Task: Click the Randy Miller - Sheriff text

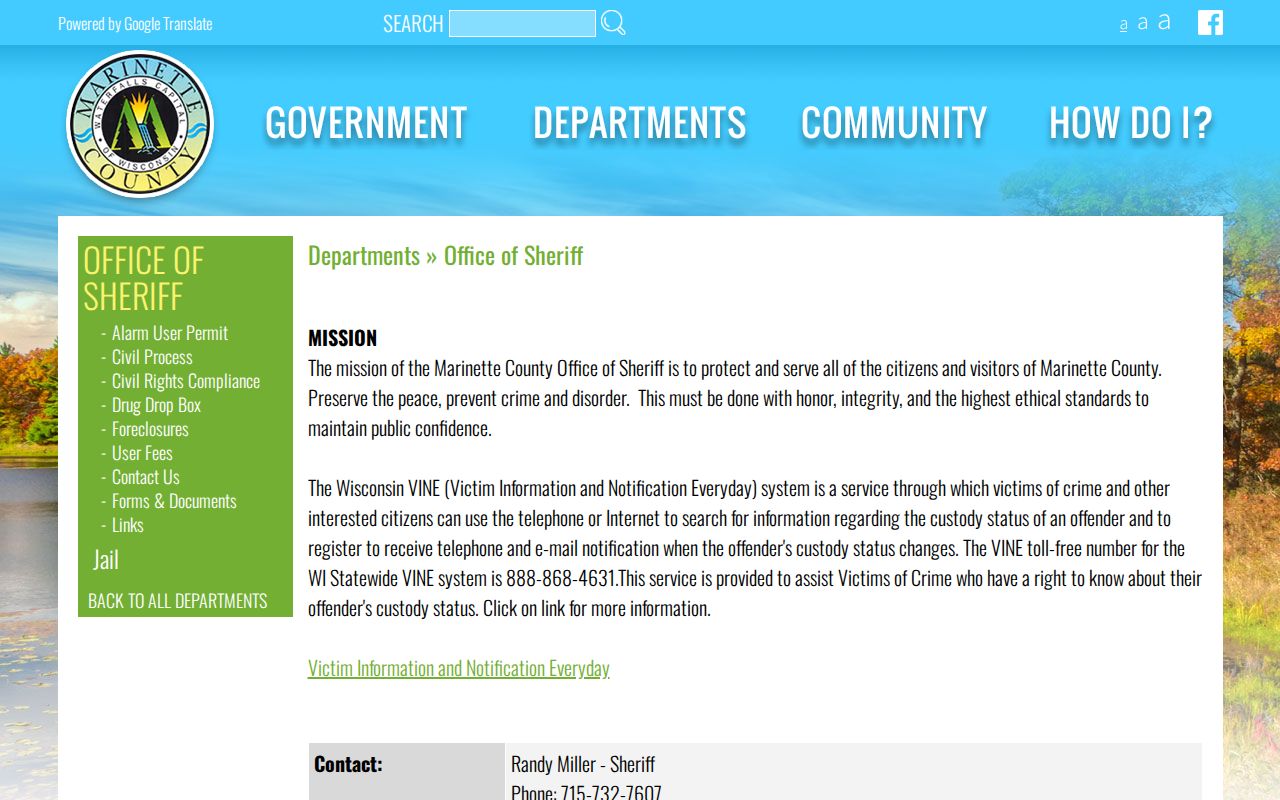Action: pyautogui.click(x=583, y=764)
